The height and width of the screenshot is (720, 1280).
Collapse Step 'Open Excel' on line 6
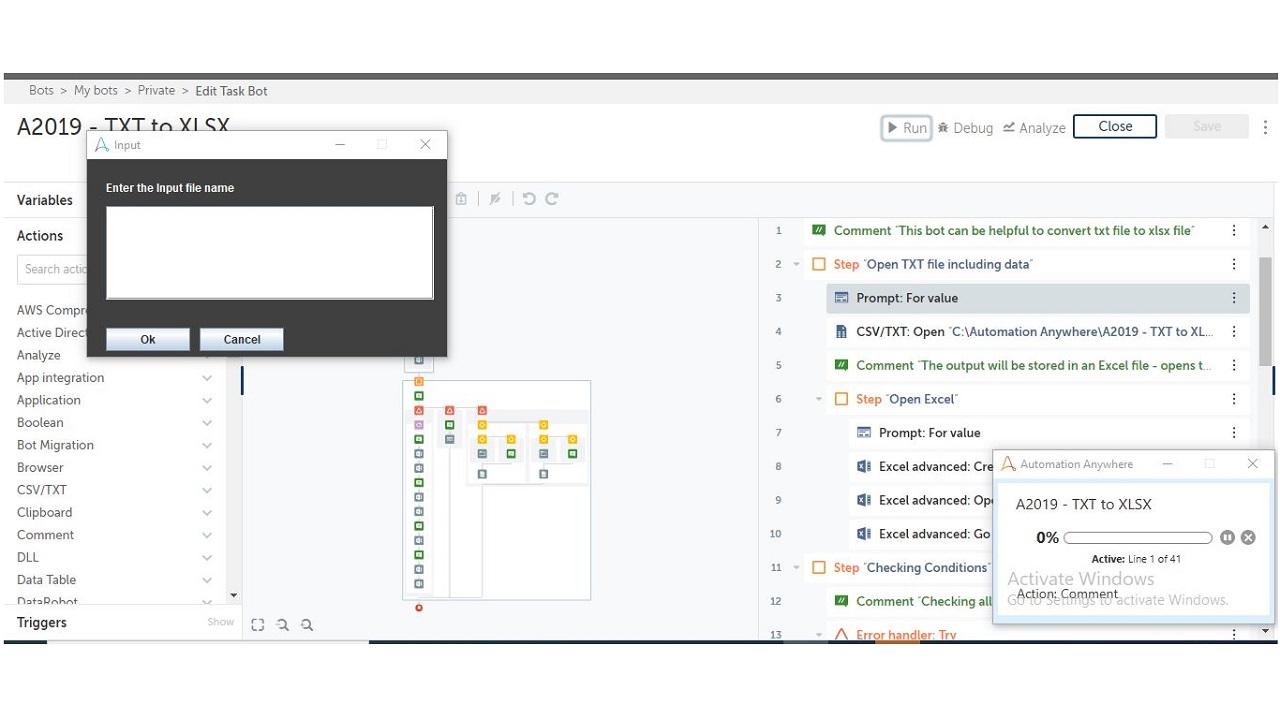(x=819, y=399)
